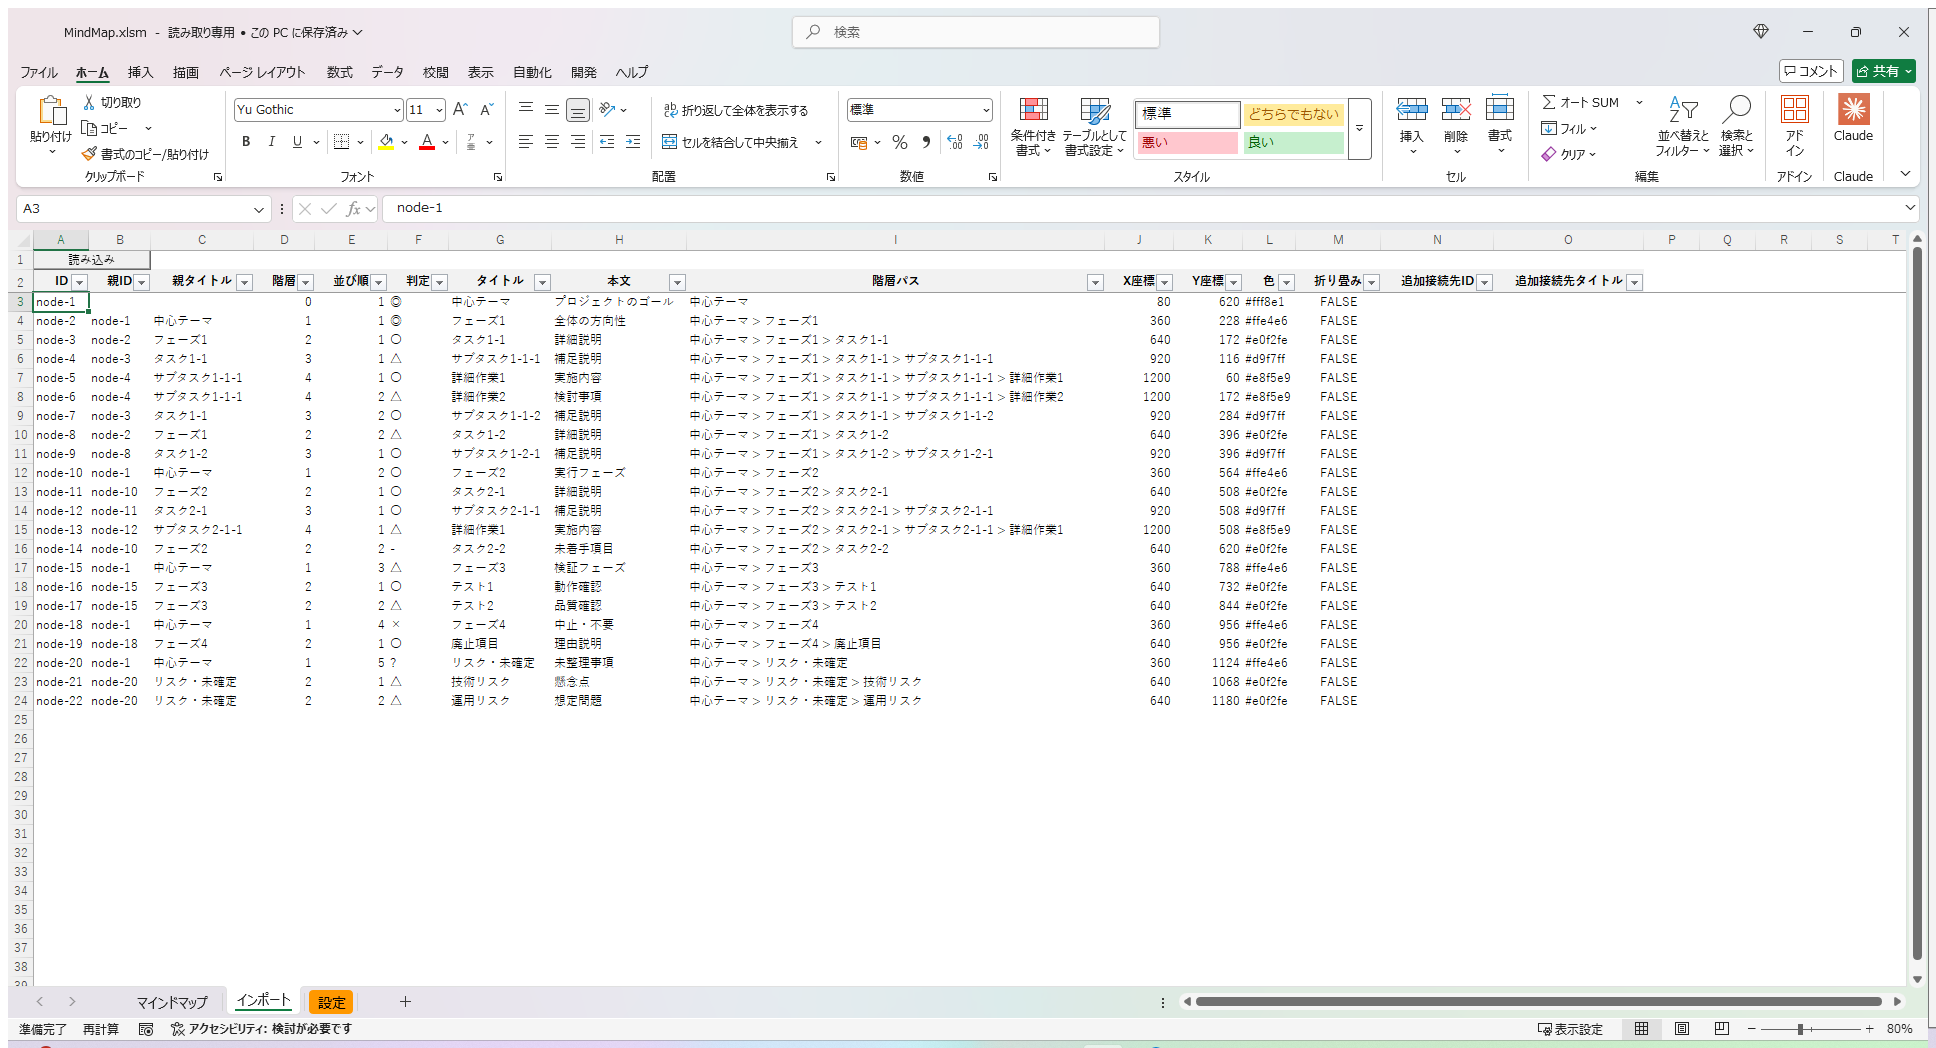
Task: Open the cell borders icon
Action: pos(342,142)
